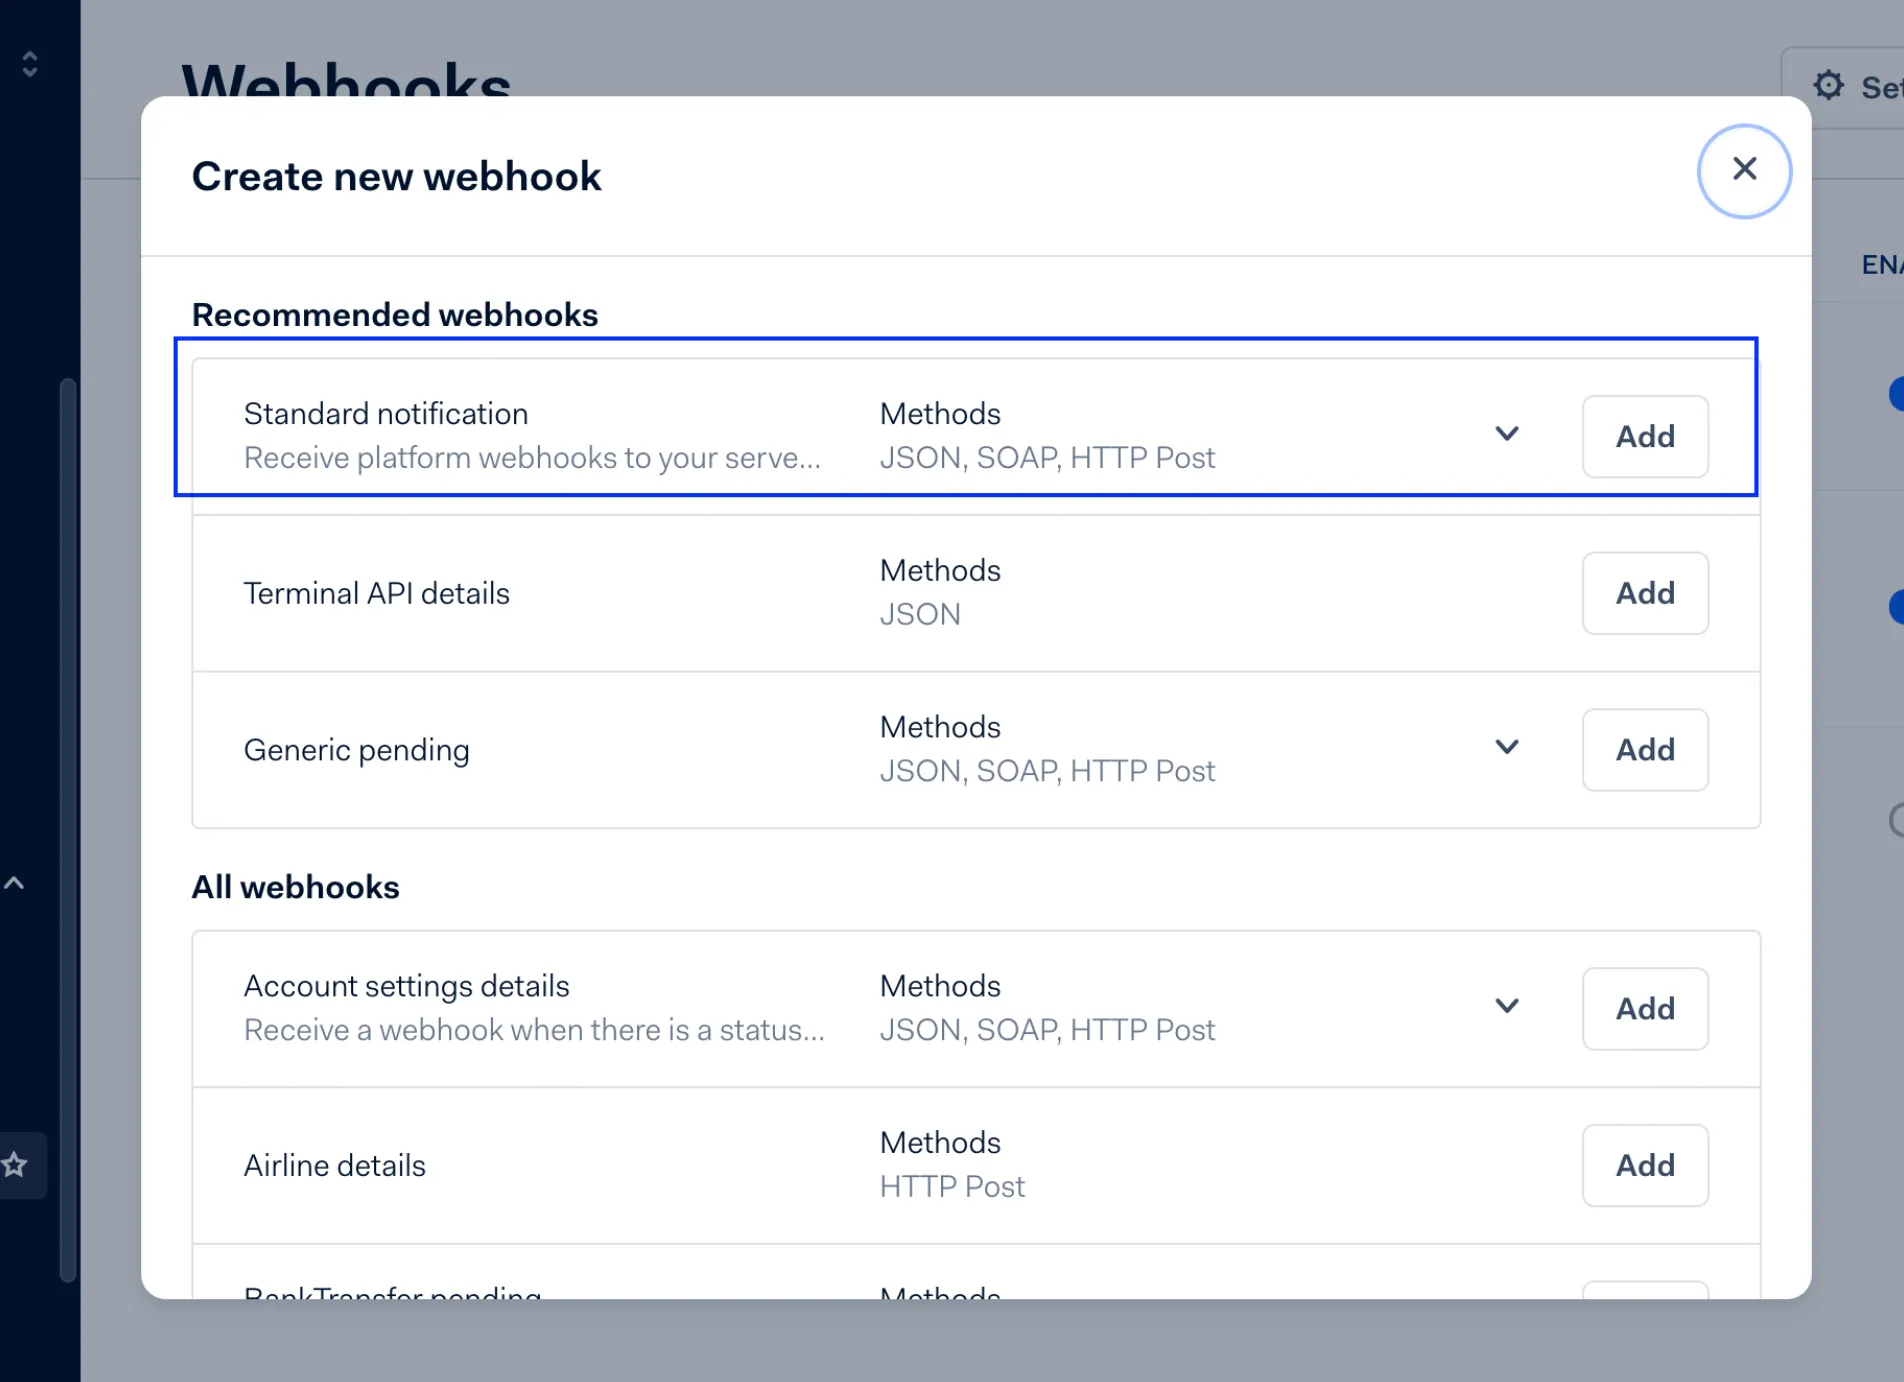Expand the Standard notification row chevron
1904x1382 pixels.
(x=1507, y=434)
